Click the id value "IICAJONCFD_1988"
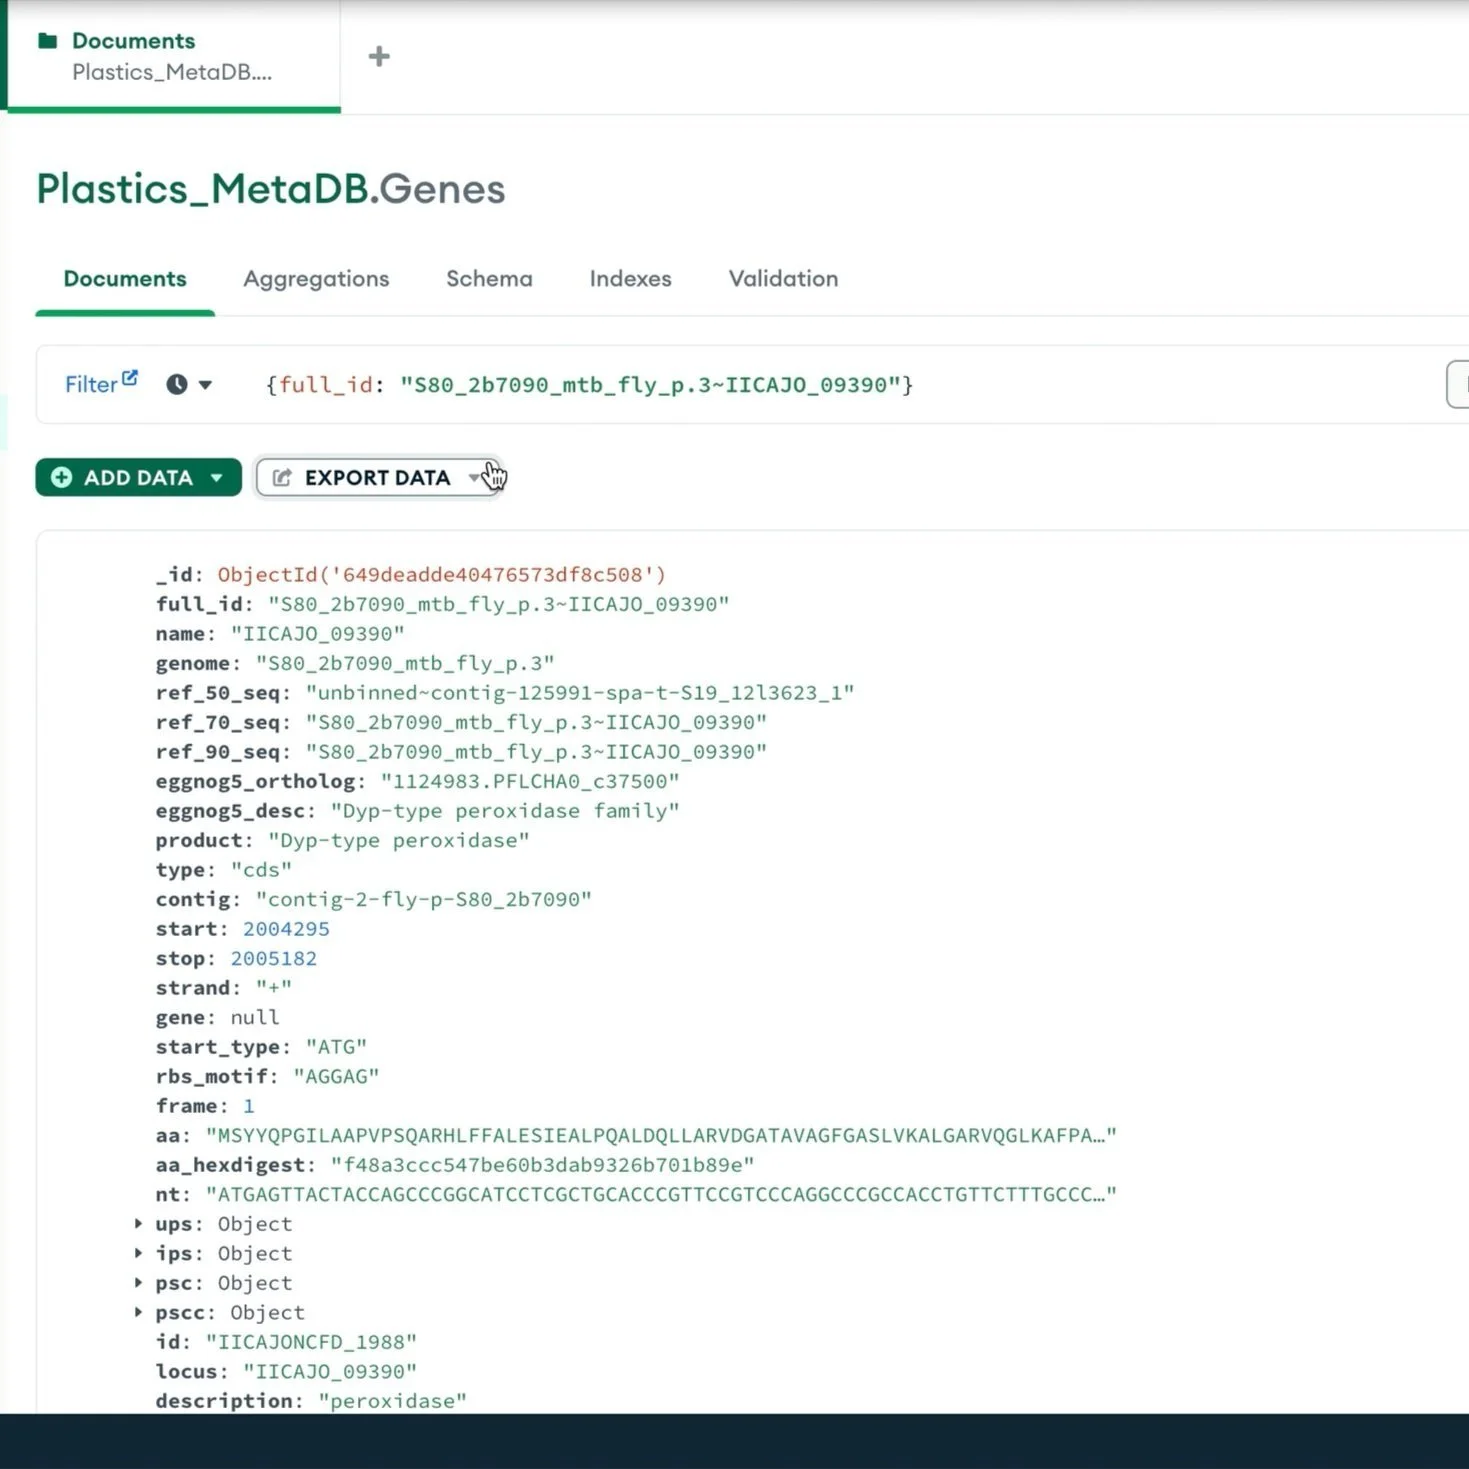The height and width of the screenshot is (1469, 1469). coord(311,1341)
